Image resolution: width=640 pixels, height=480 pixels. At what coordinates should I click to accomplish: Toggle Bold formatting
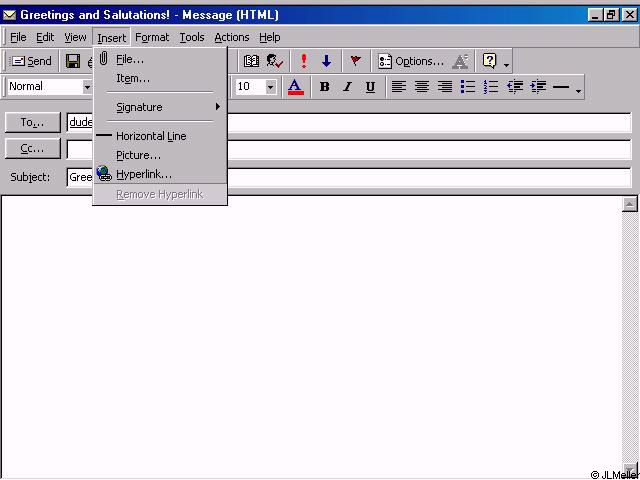tap(324, 87)
